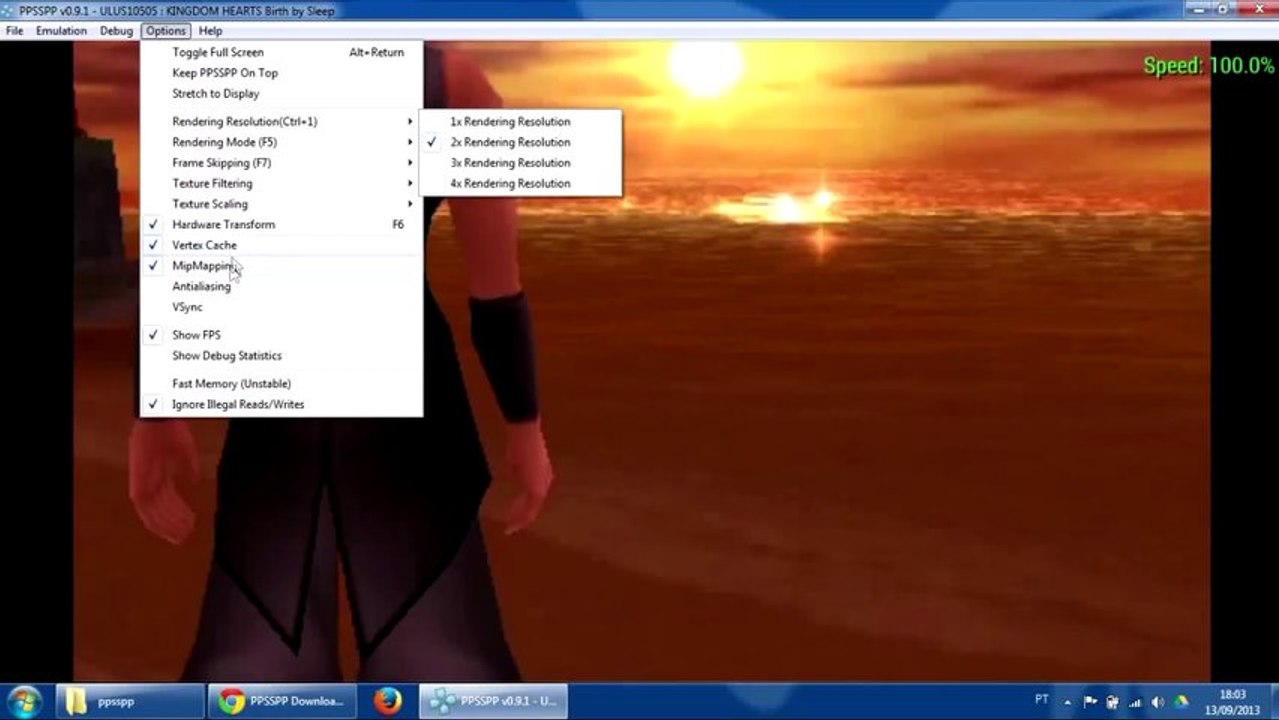Choose Toggle Full Screen

(281, 52)
